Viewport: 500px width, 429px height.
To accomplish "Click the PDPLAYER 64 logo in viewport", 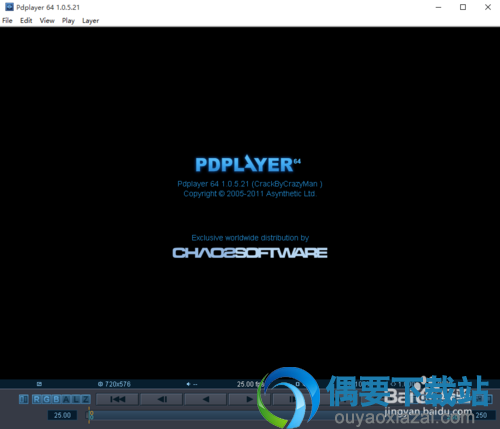I will coord(248,164).
